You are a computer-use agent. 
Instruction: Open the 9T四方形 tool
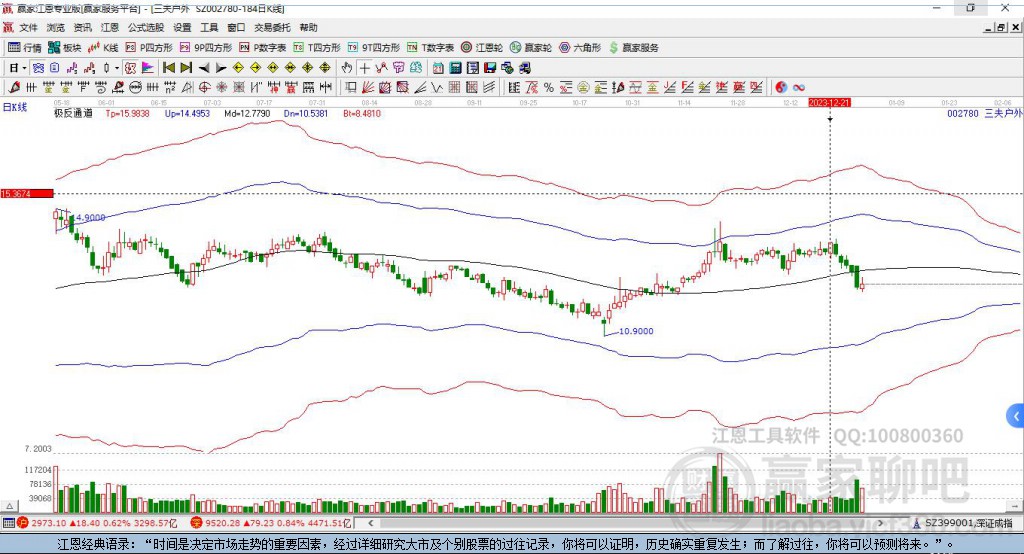[x=373, y=48]
